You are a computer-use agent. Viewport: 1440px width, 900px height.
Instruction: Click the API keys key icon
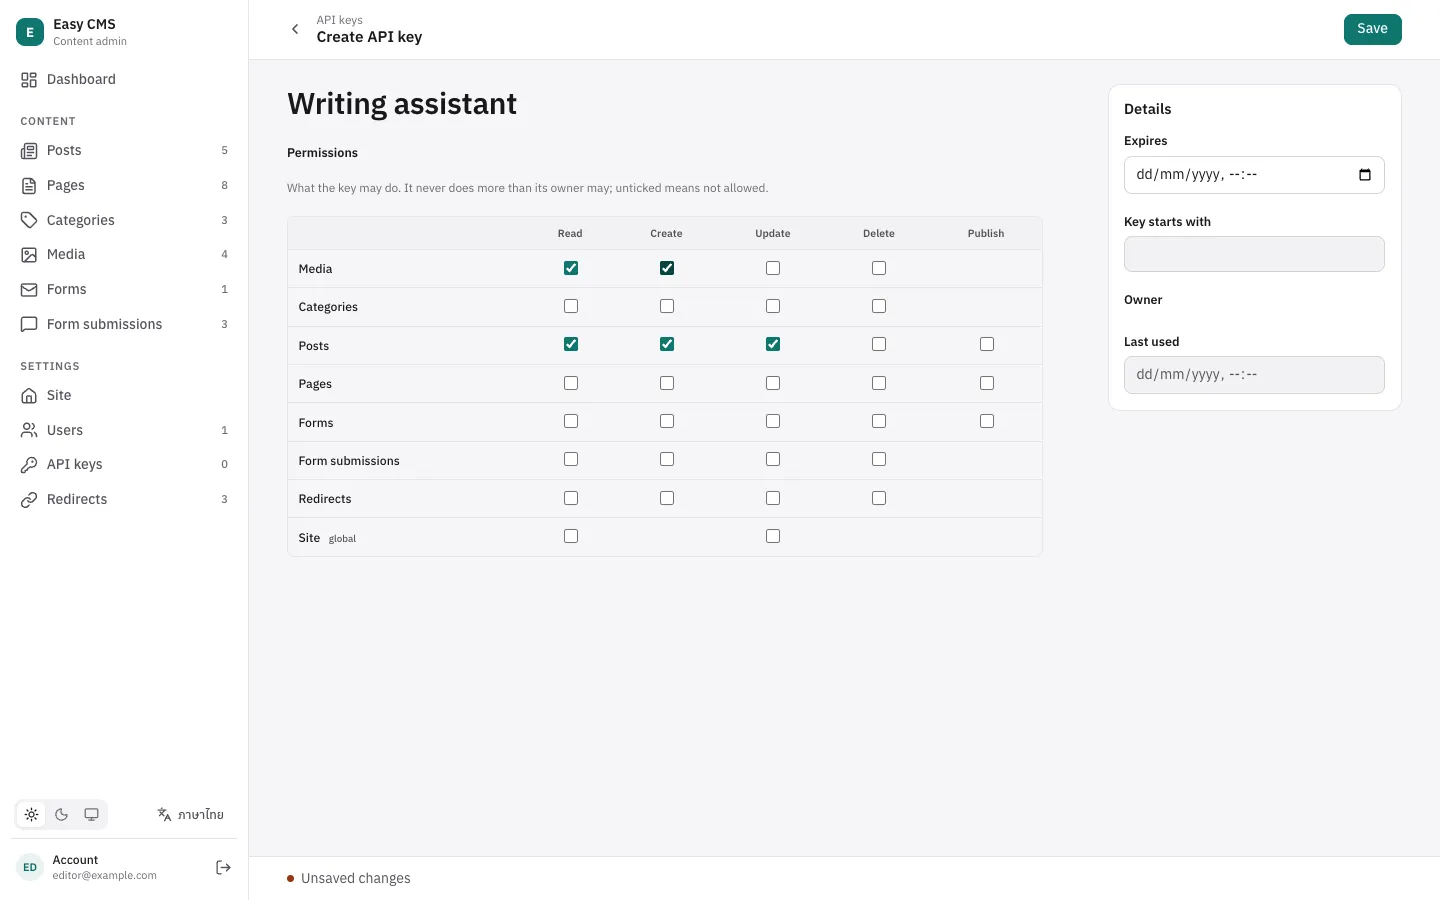point(29,465)
